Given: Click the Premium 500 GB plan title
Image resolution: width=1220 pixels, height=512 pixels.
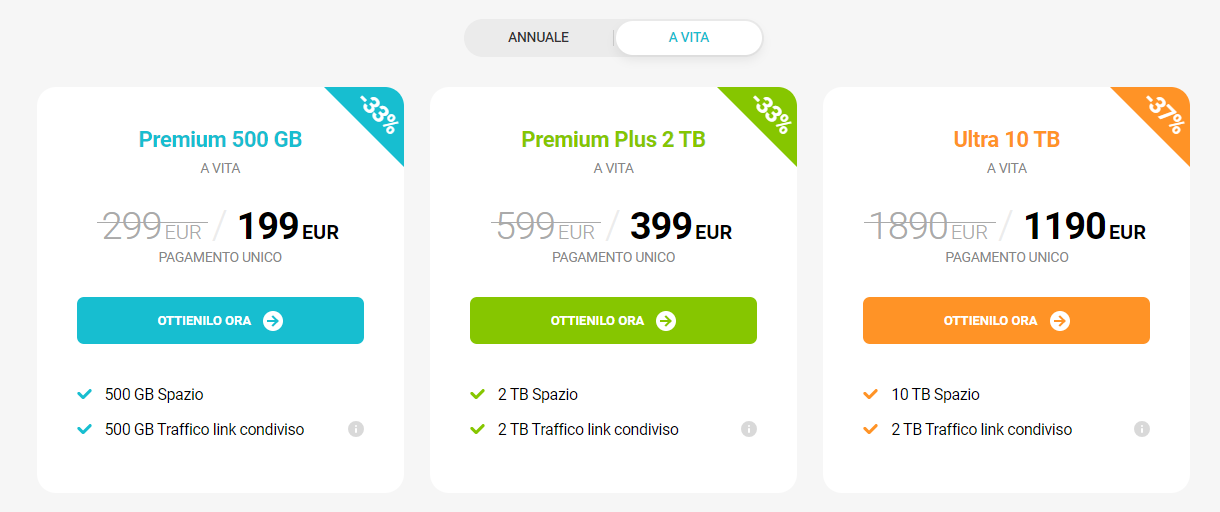Looking at the screenshot, I should tap(220, 139).
